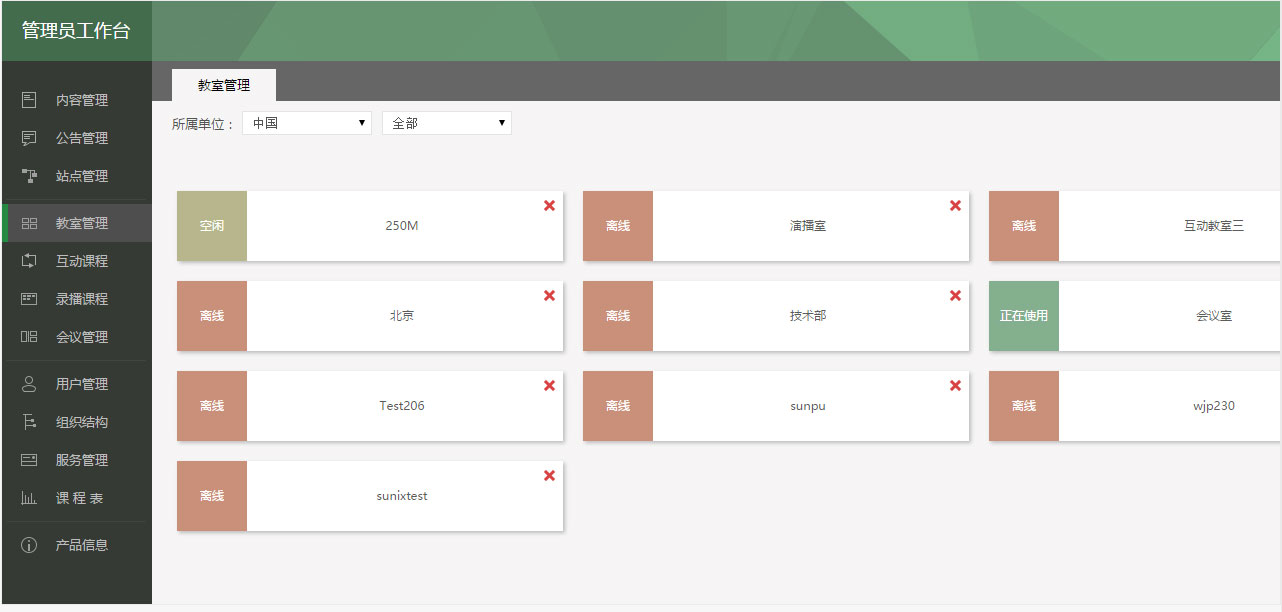Open the 全部 filter dropdown

tap(447, 123)
